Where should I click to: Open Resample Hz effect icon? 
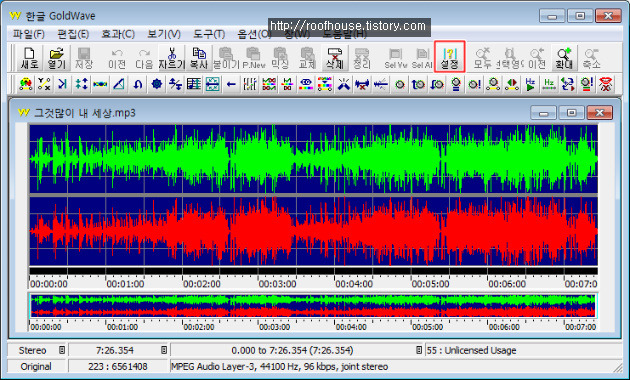[x=549, y=84]
